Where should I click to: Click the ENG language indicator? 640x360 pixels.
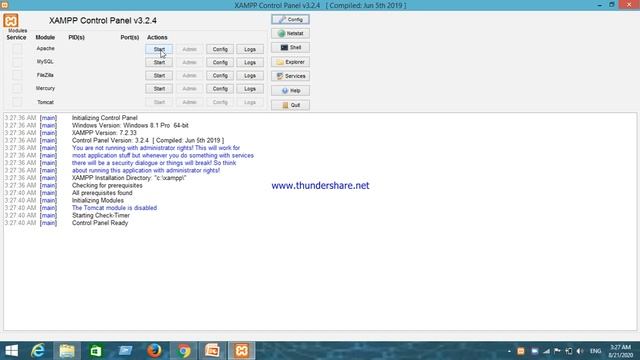596,351
